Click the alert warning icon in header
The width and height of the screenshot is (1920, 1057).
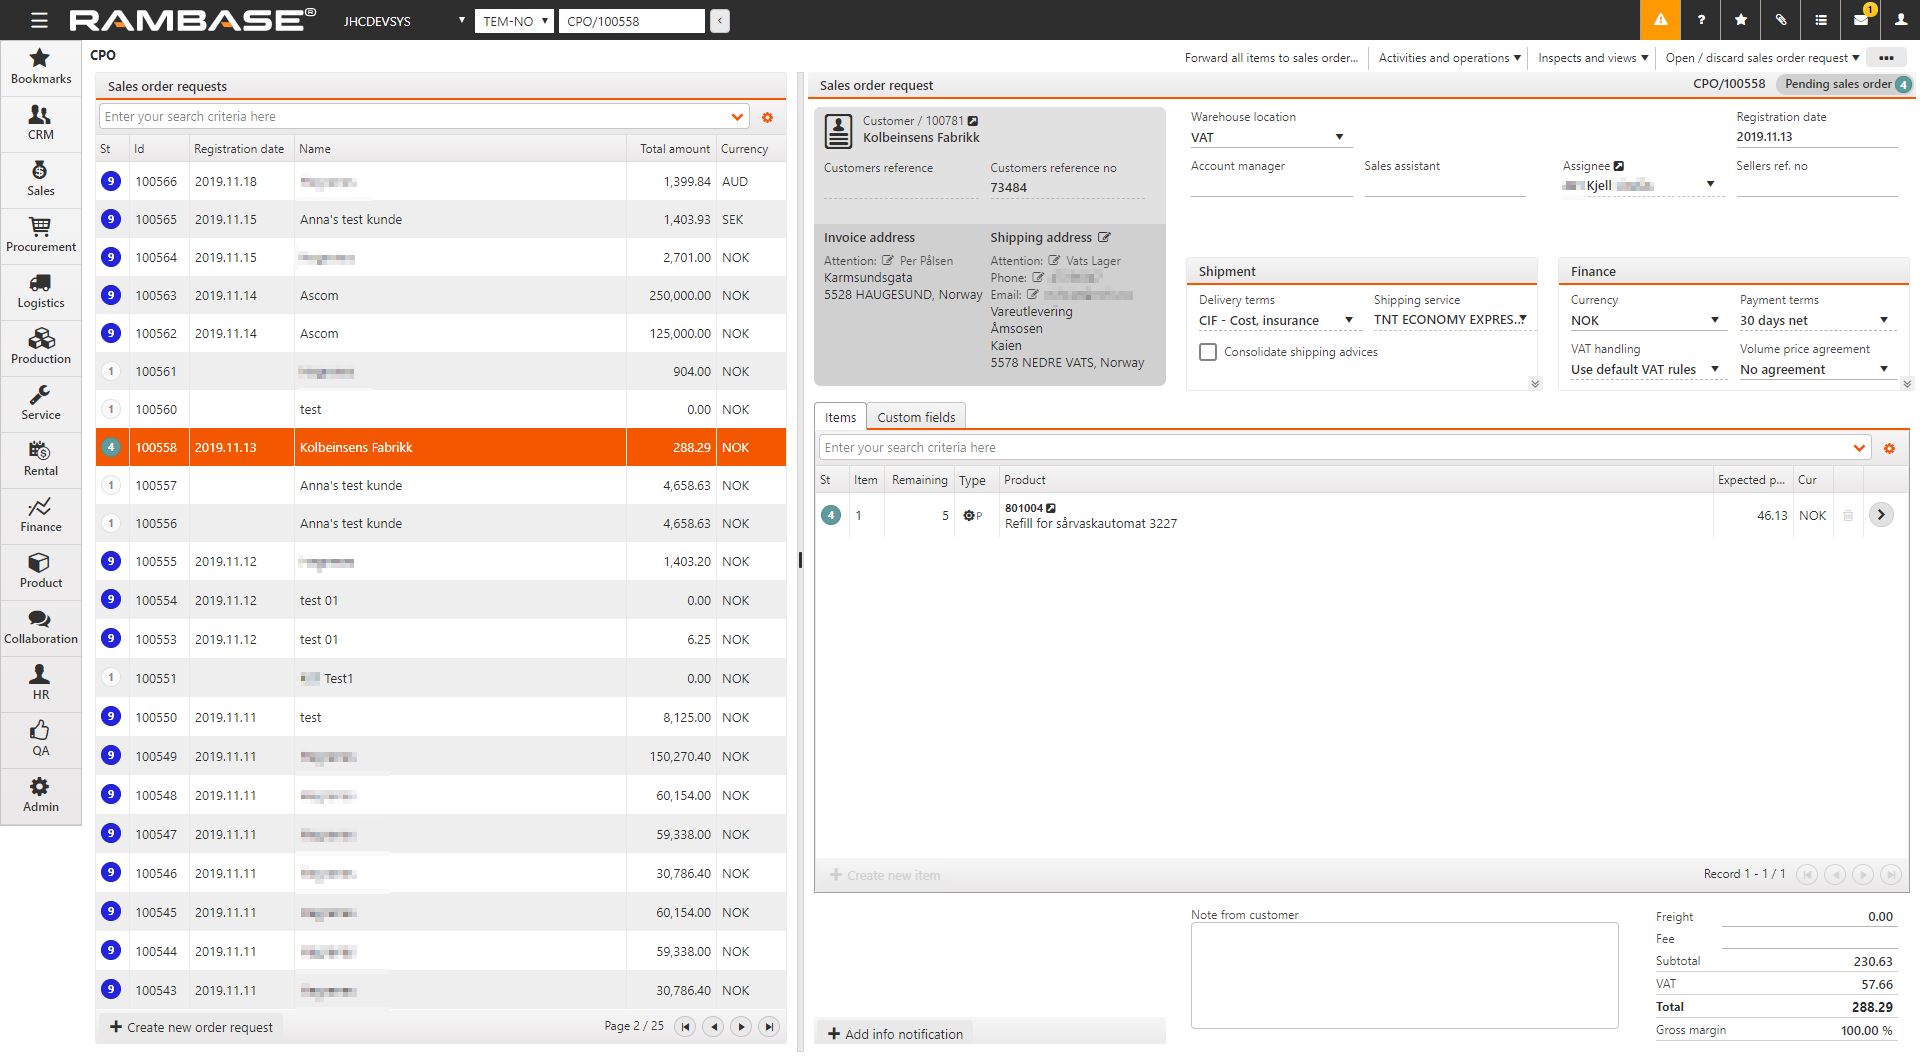[1660, 20]
